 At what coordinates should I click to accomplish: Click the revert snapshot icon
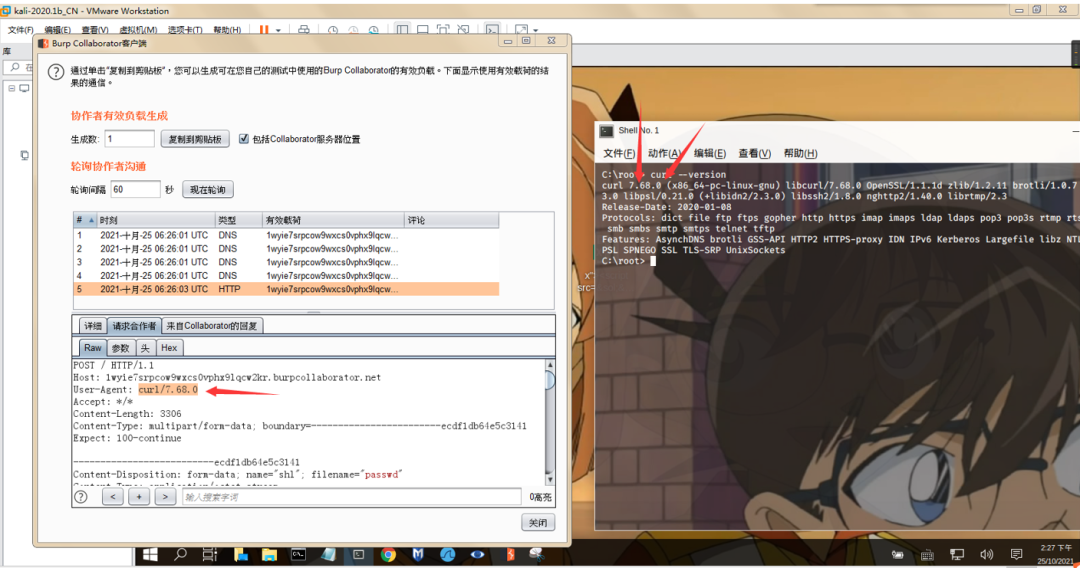353,30
